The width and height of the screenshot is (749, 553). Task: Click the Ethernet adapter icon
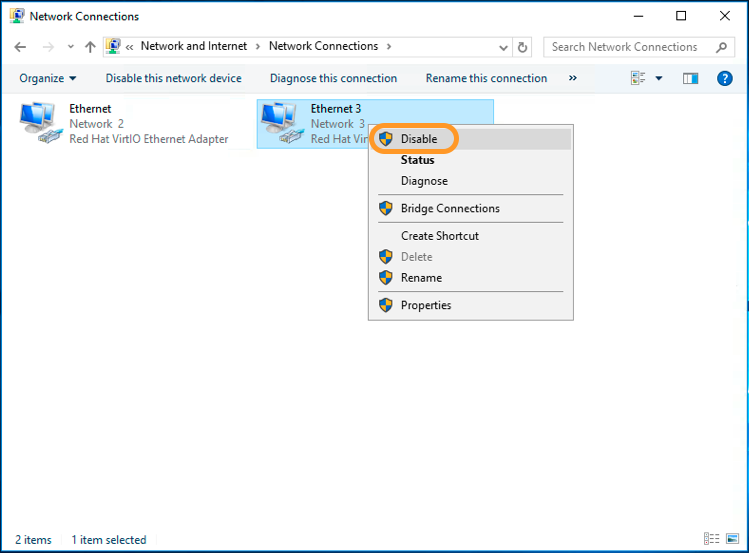pos(40,123)
